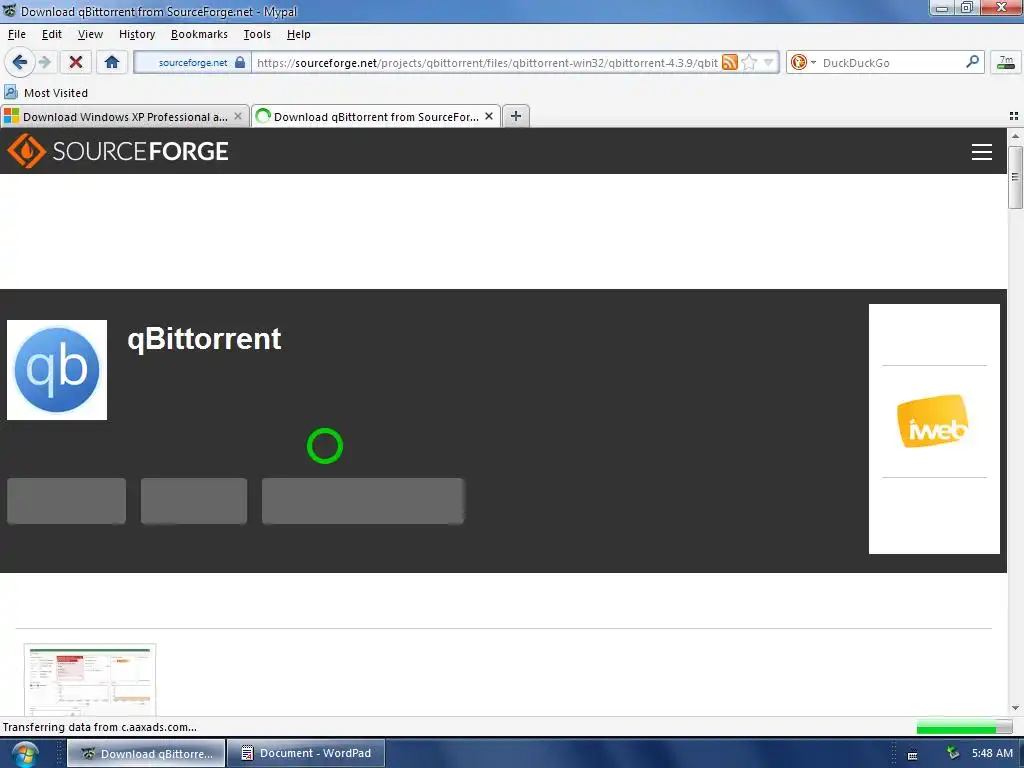Click the qBittorrent project title

(204, 339)
